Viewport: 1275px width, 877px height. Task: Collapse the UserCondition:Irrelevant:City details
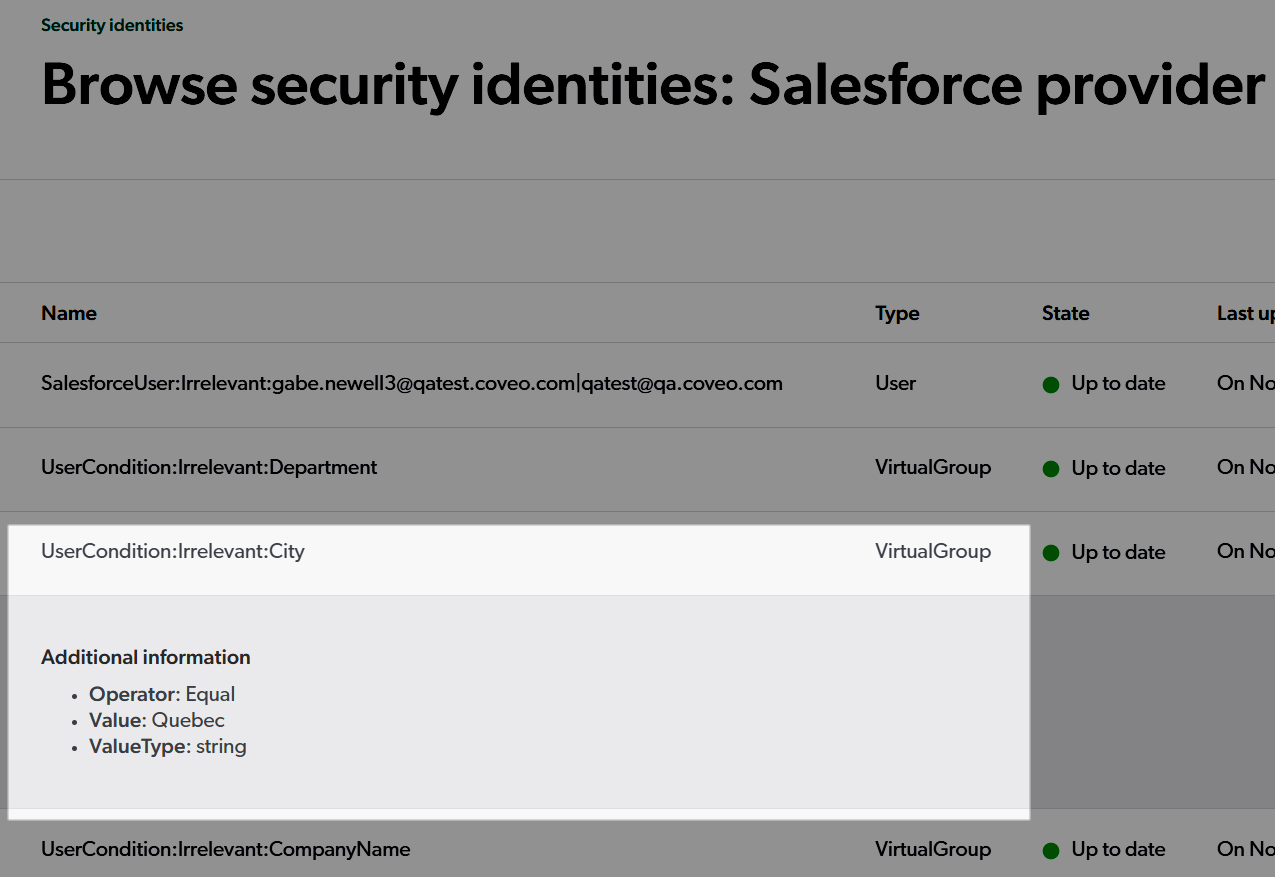[x=172, y=551]
